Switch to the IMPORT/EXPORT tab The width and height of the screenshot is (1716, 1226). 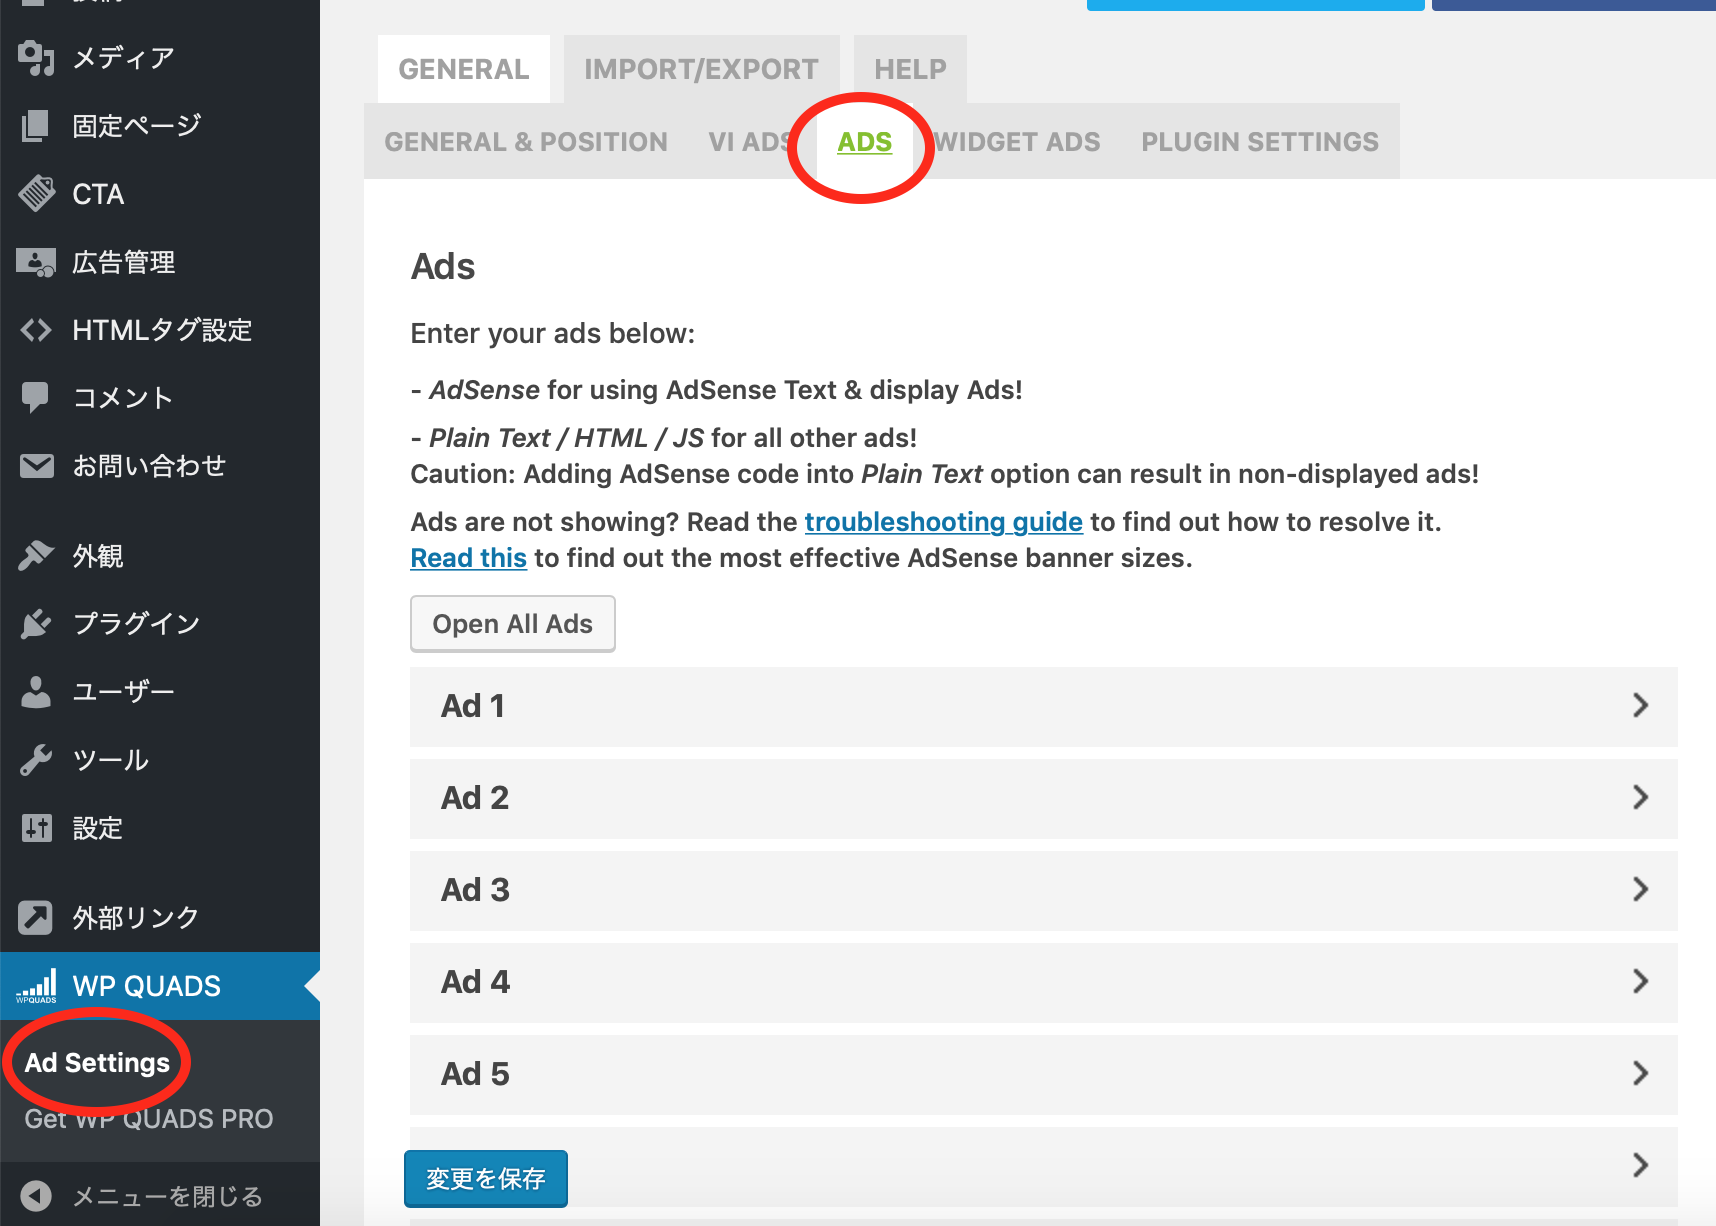(x=701, y=69)
